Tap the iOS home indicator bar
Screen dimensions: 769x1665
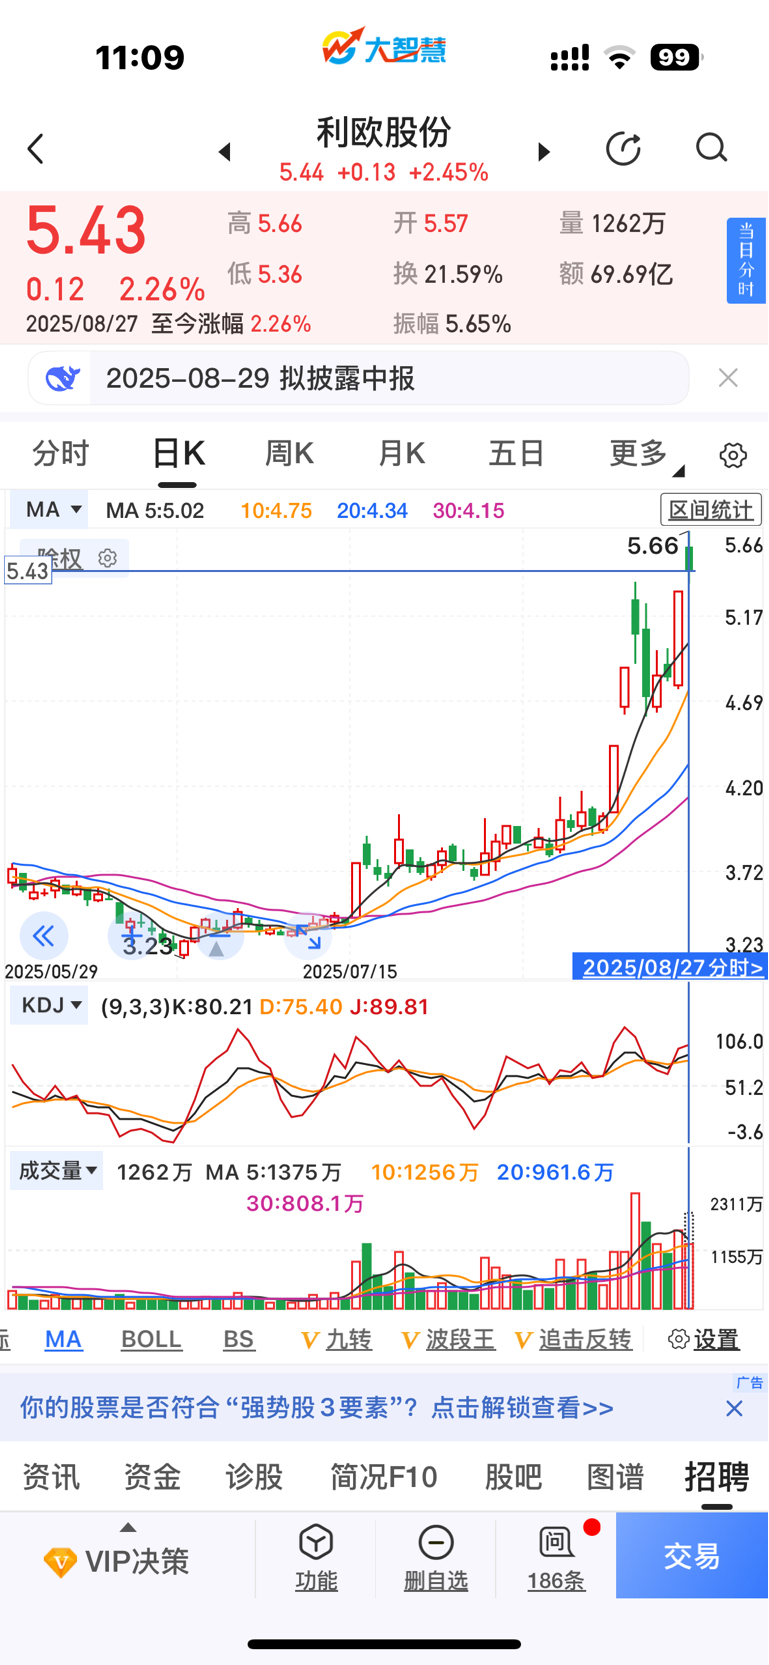tap(384, 1644)
